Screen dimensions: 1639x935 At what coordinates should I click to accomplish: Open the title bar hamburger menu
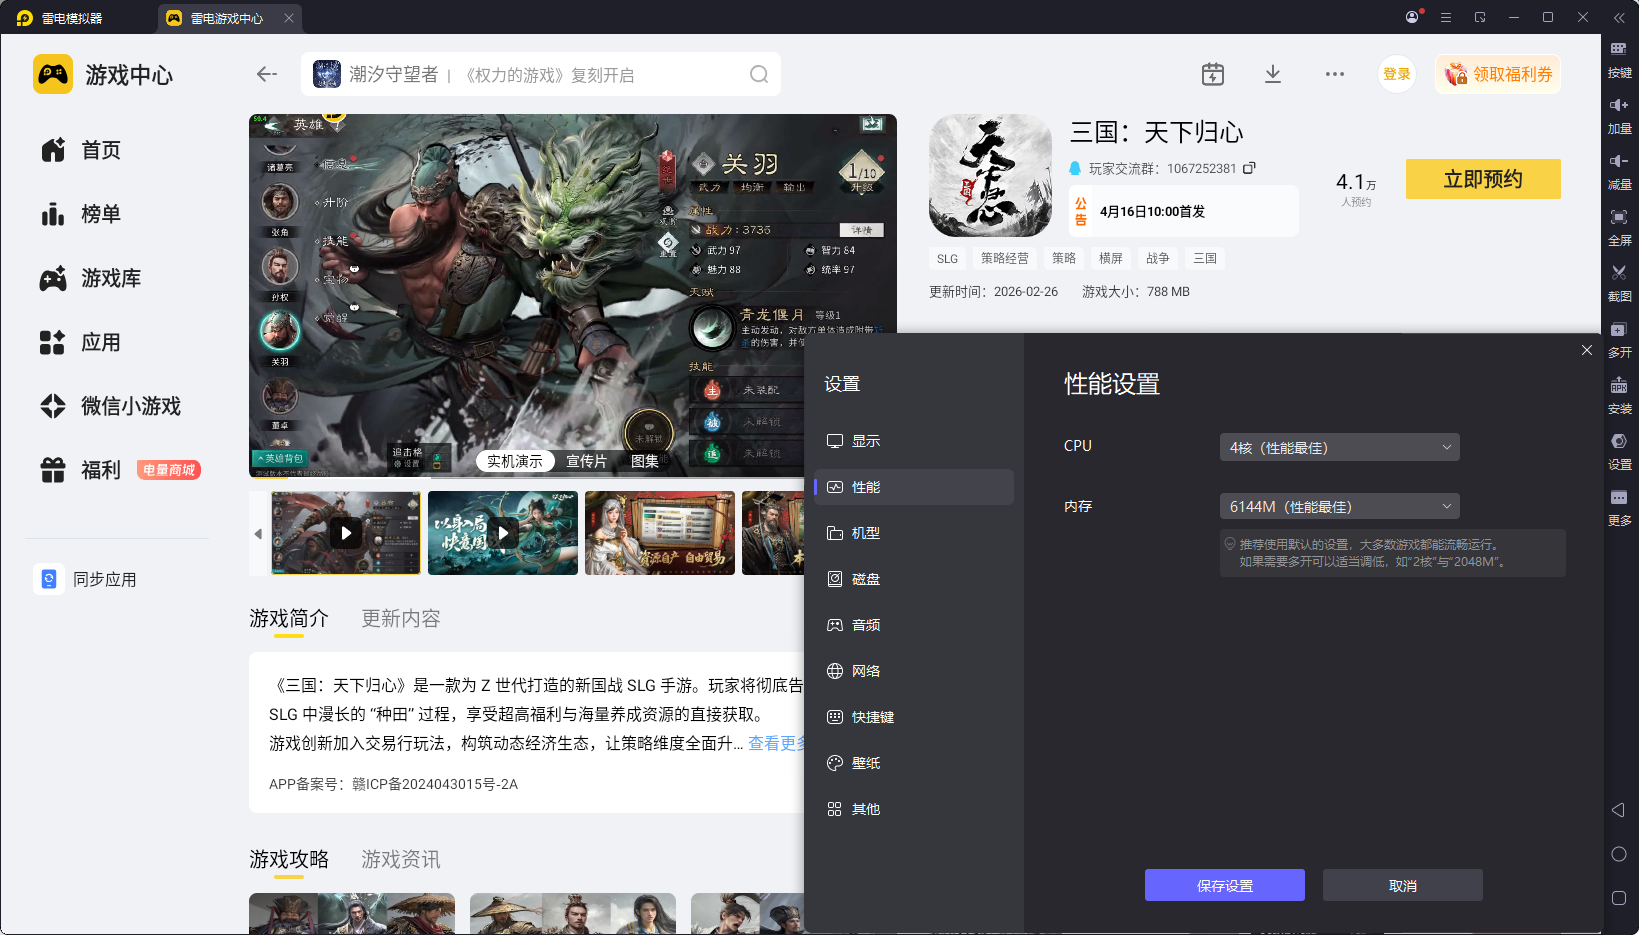point(1446,17)
